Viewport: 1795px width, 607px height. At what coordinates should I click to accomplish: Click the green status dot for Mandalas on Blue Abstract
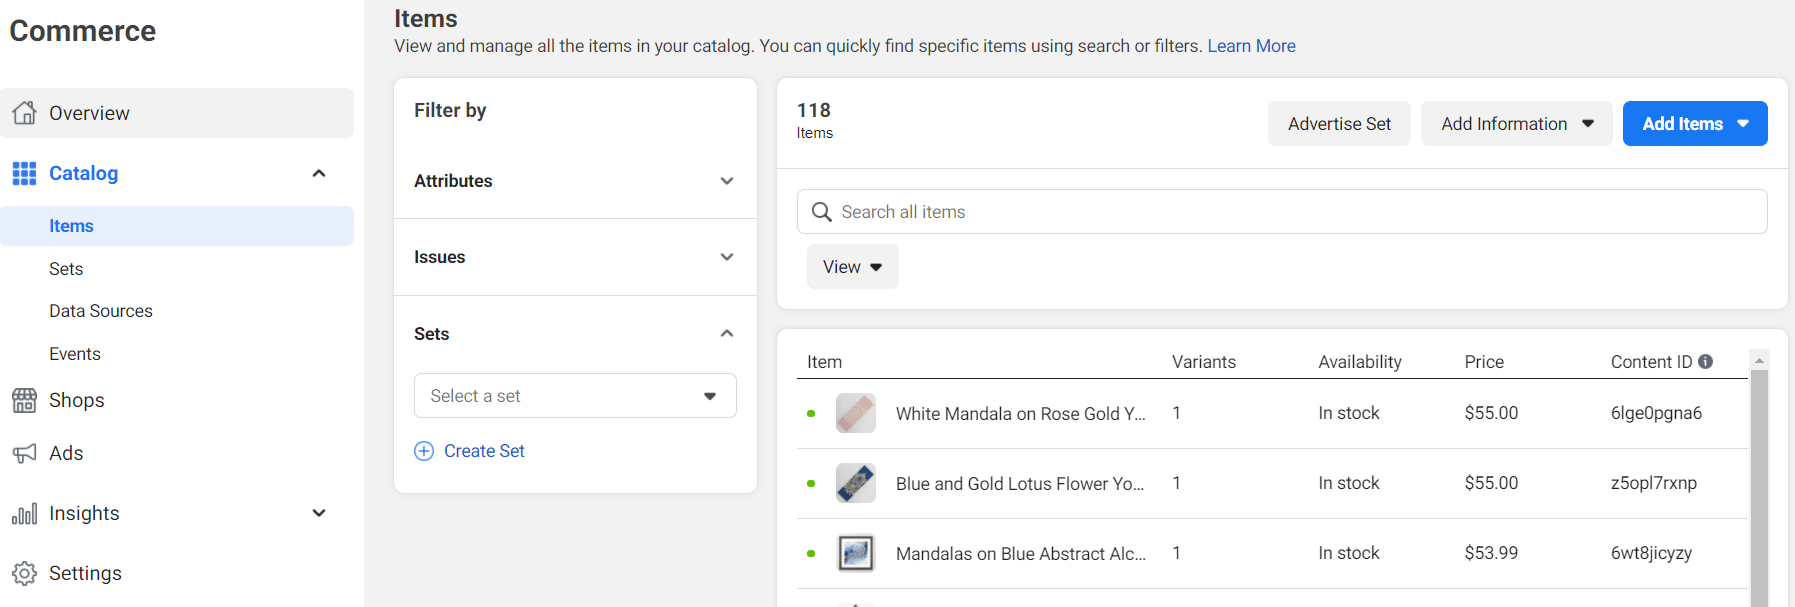coord(811,553)
